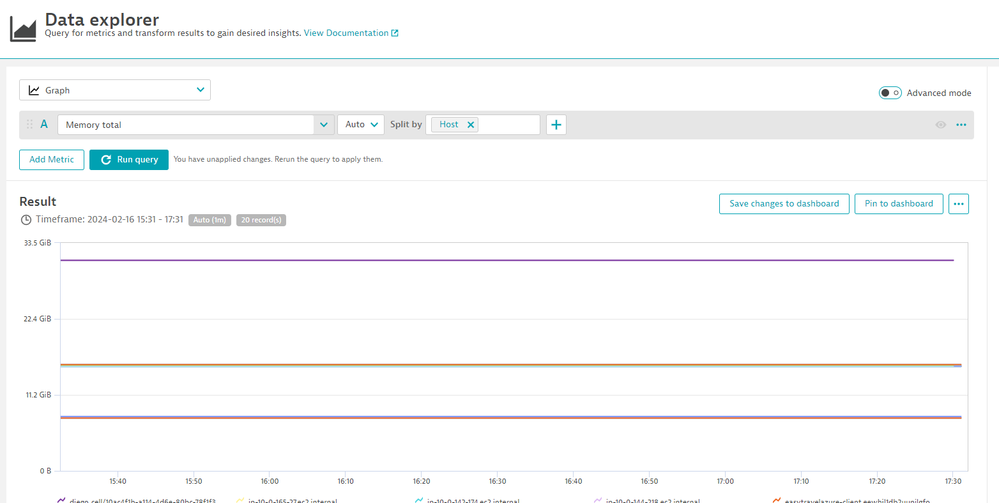
Task: Click the external link icon after View Documentation
Action: (x=395, y=33)
